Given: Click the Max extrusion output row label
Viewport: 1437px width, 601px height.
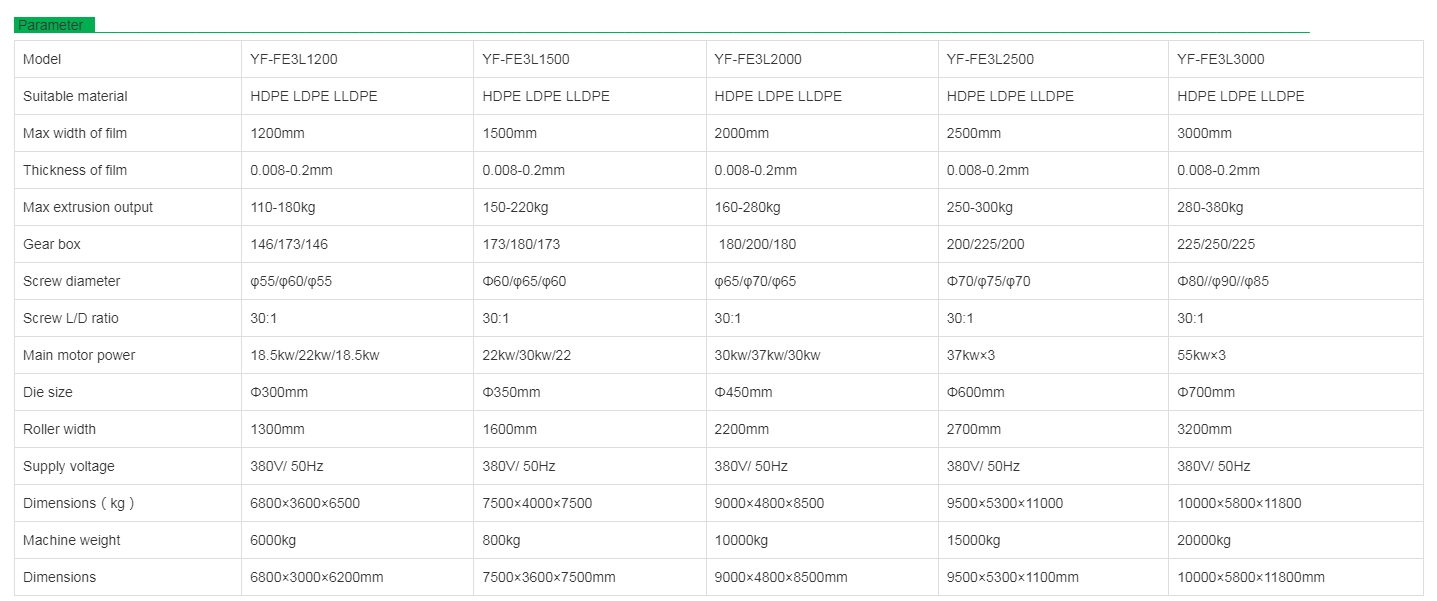Looking at the screenshot, I should coord(88,207).
